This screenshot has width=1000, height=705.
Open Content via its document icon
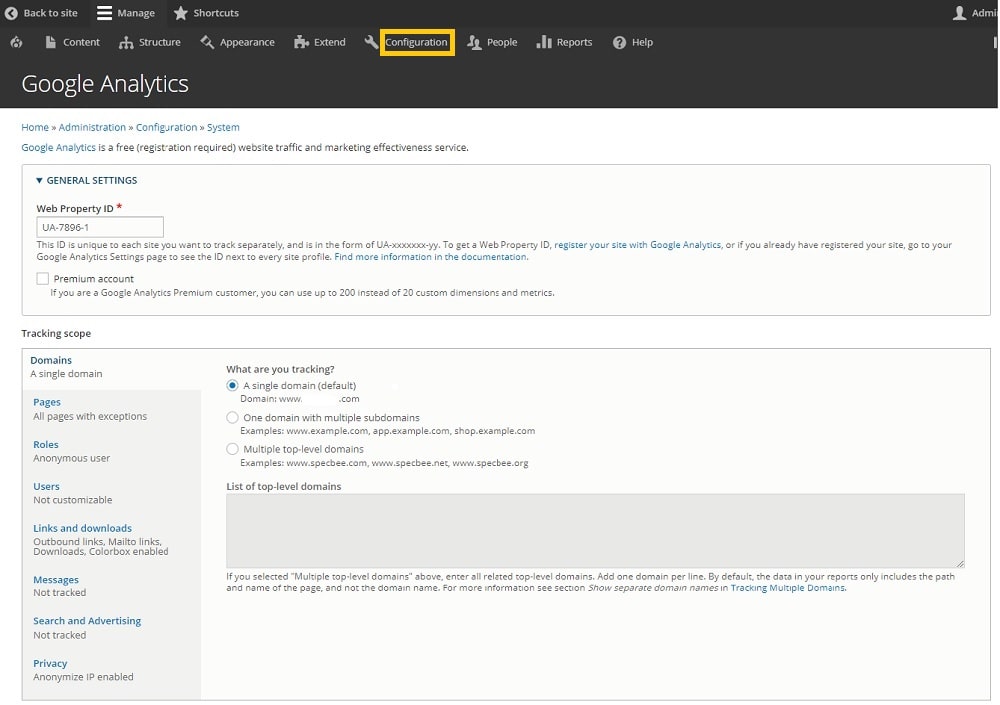pos(51,42)
